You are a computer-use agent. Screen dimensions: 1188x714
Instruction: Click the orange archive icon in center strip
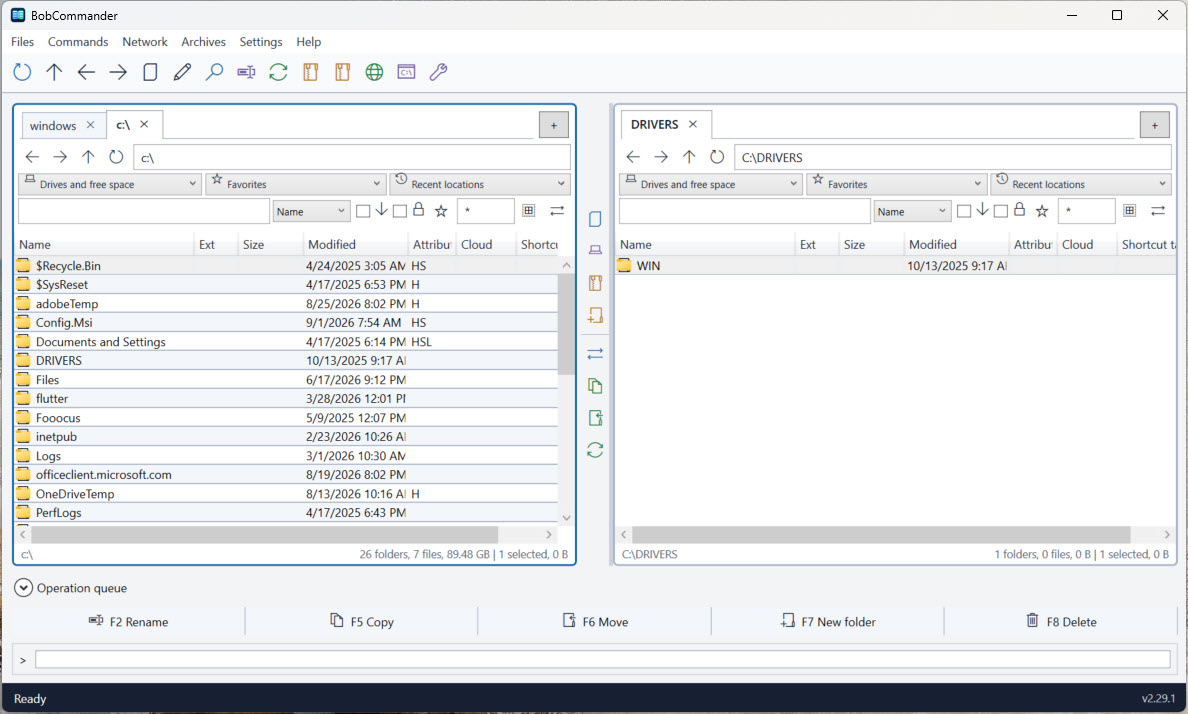(x=596, y=283)
